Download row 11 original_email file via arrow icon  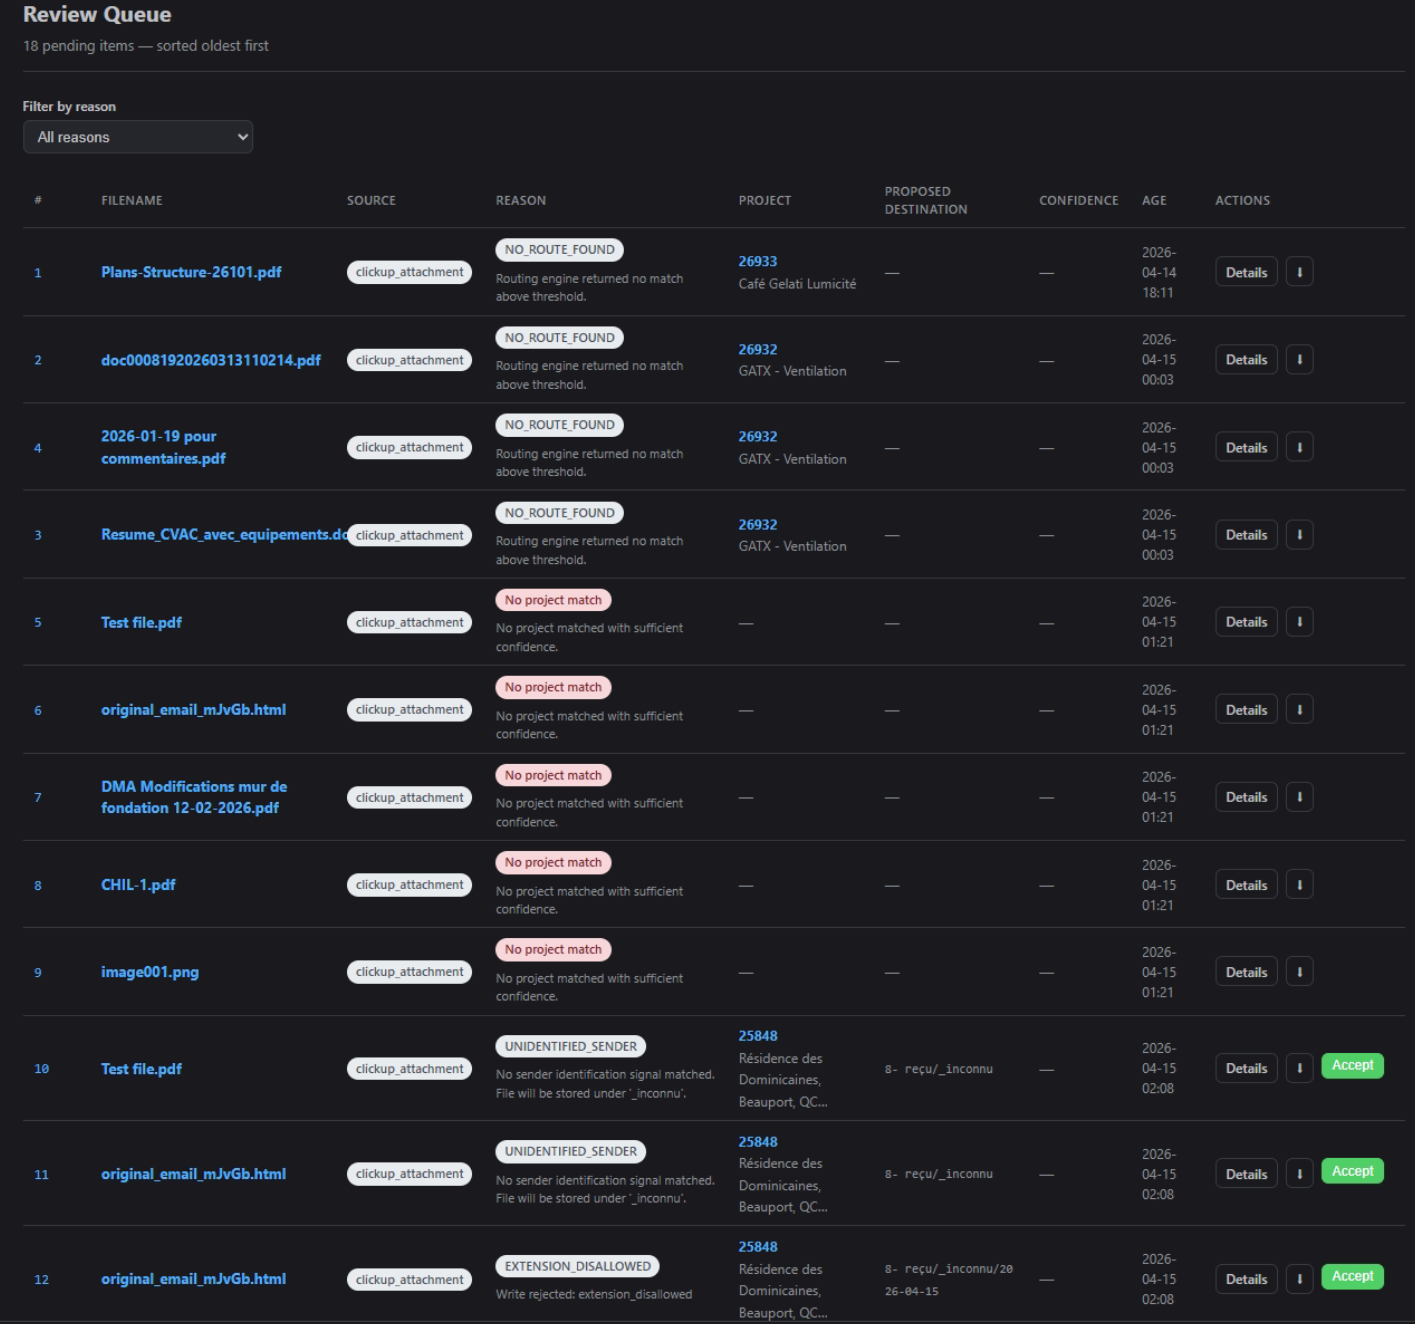(x=1299, y=1174)
